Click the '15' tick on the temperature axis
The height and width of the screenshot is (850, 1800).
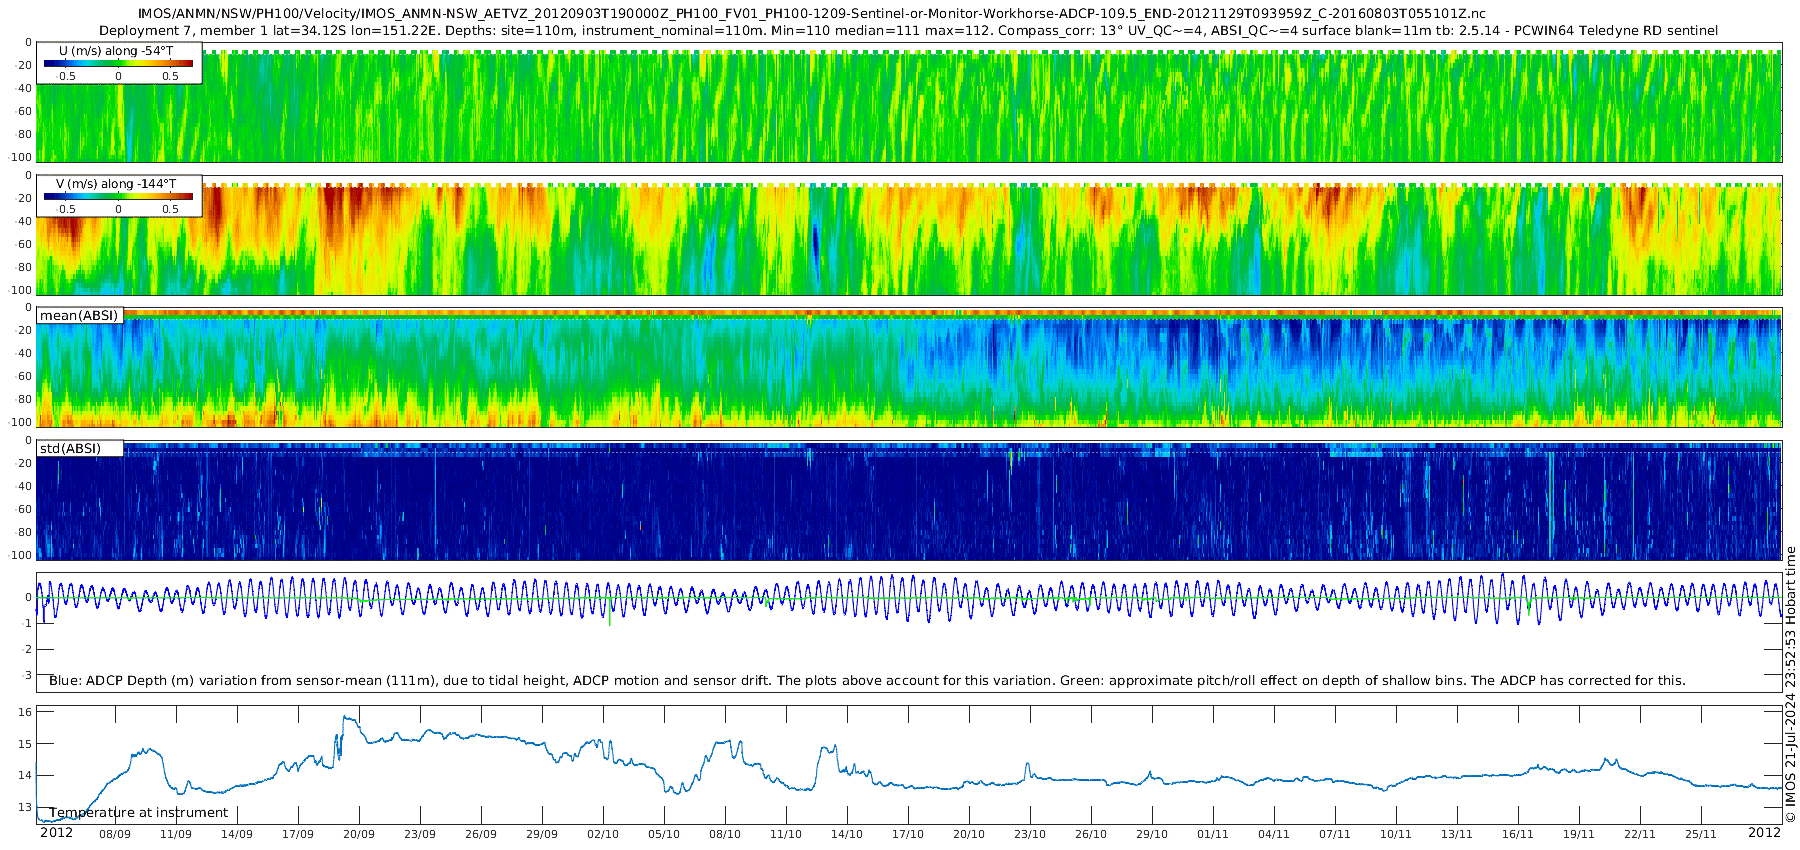click(x=26, y=744)
